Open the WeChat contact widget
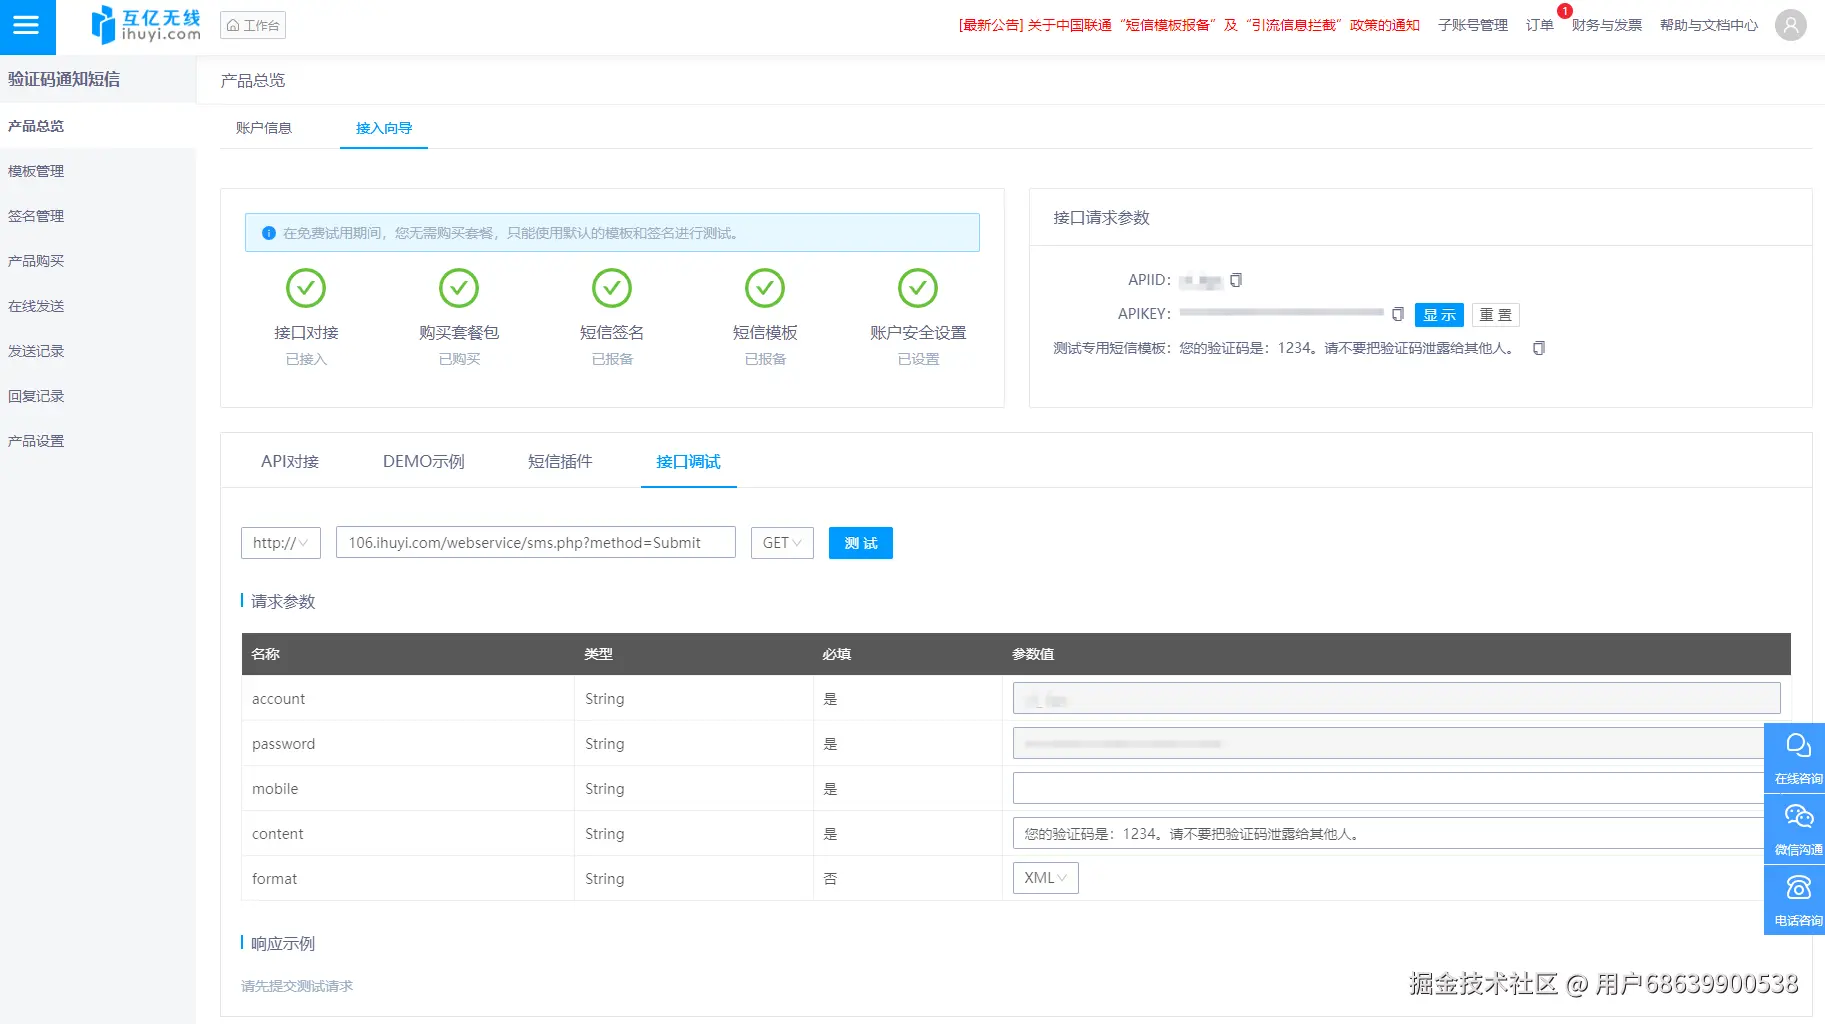The width and height of the screenshot is (1825, 1024). [1796, 829]
